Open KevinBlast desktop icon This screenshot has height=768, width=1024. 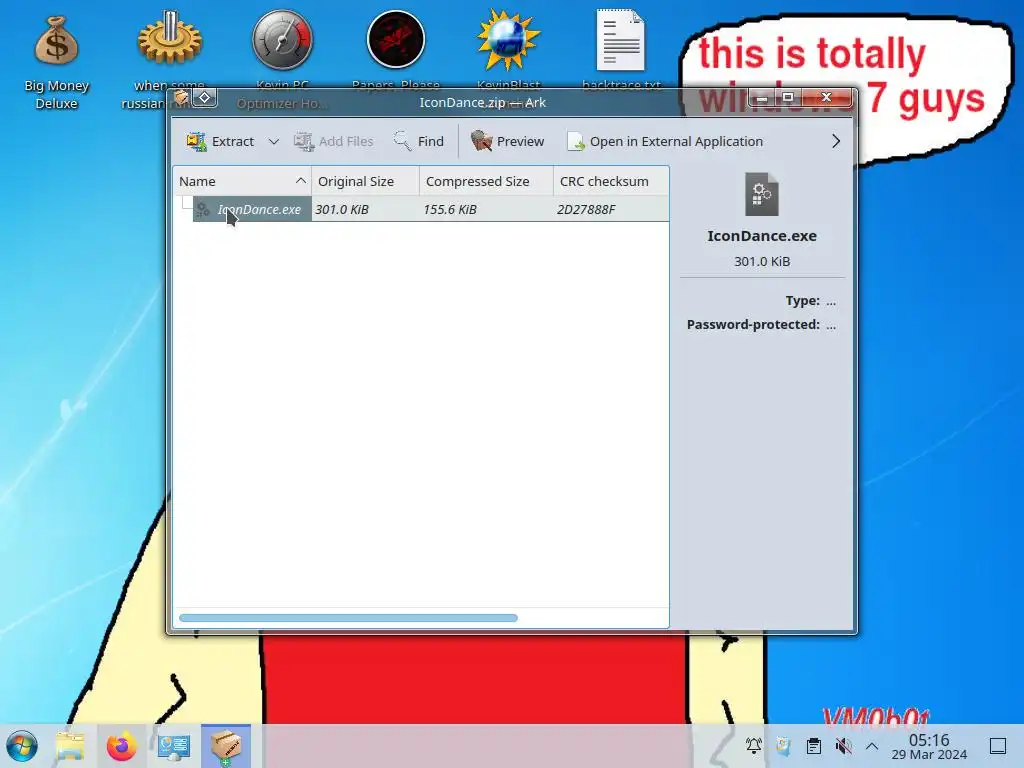coord(509,50)
